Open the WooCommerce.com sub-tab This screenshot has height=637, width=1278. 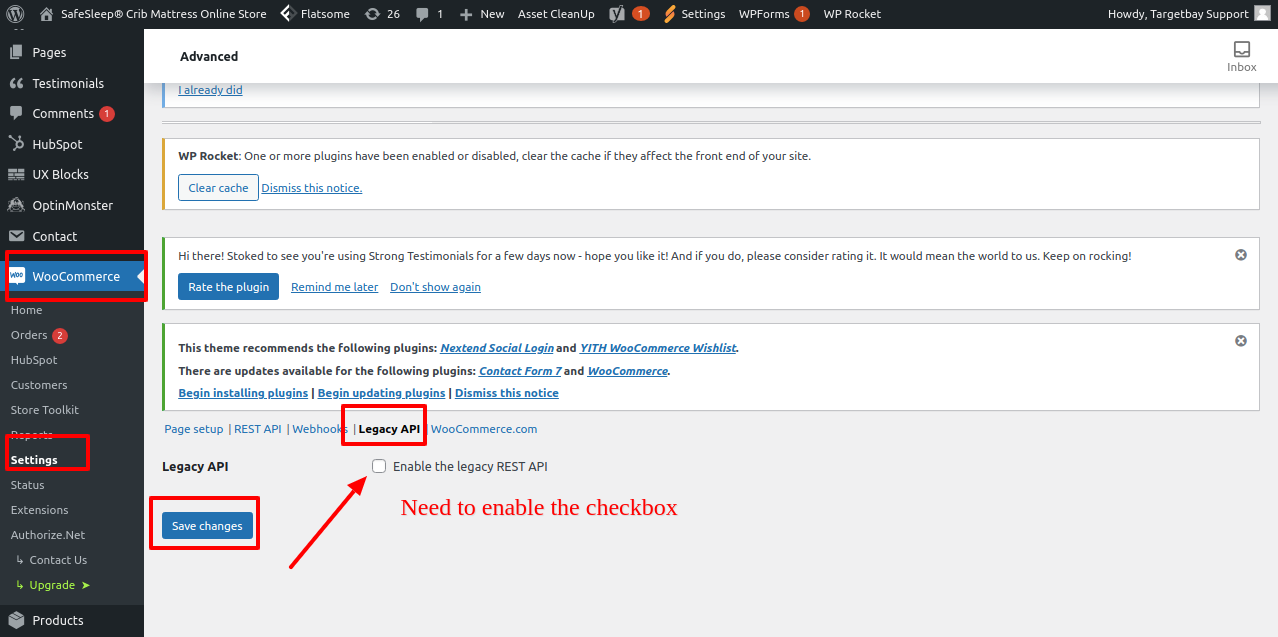(x=484, y=429)
